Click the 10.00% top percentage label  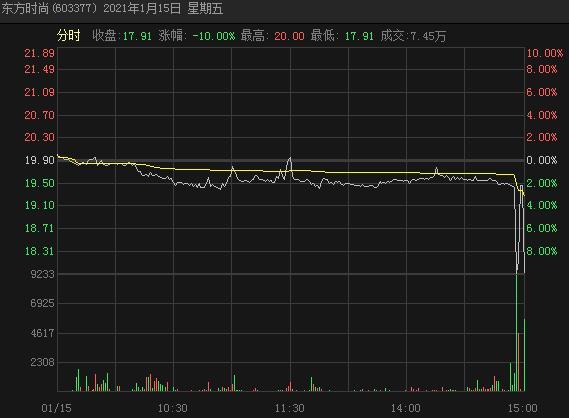(x=545, y=53)
